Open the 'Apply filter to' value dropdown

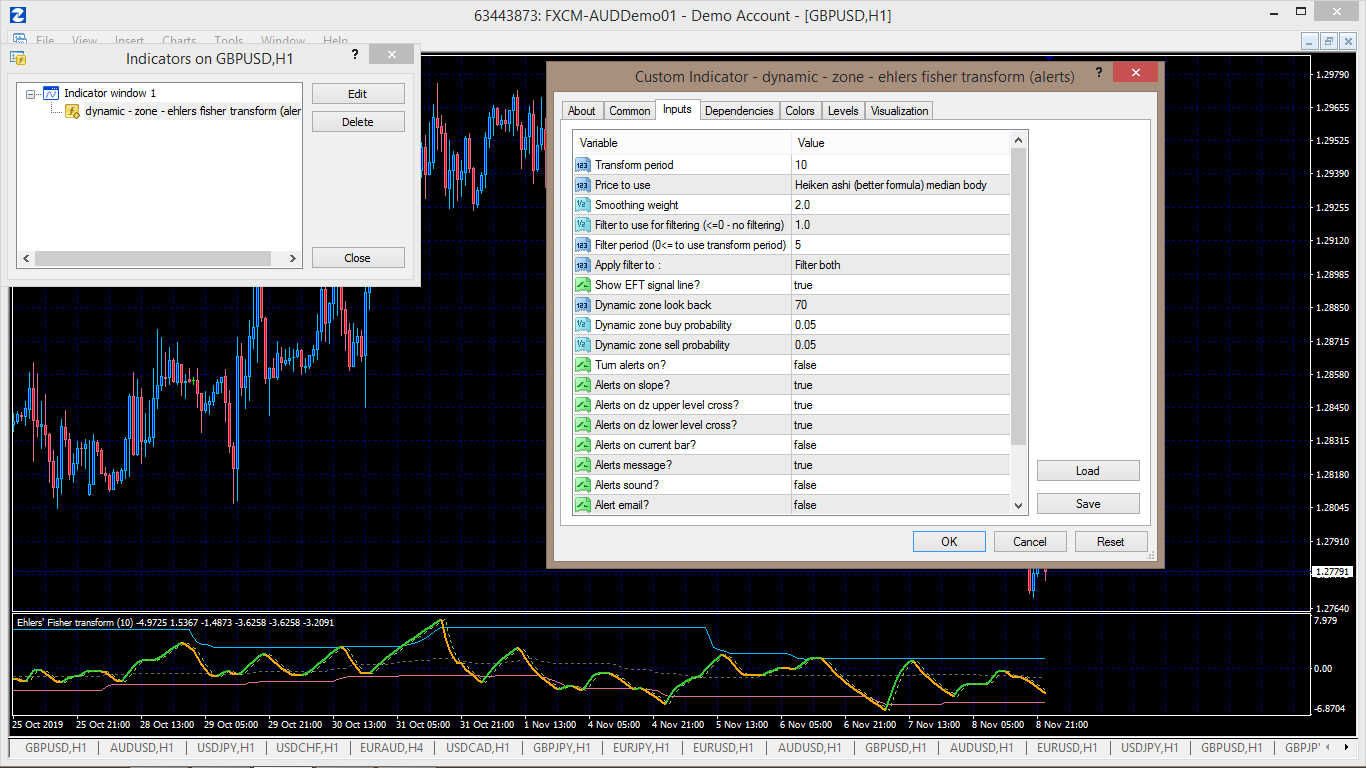pyautogui.click(x=900, y=265)
